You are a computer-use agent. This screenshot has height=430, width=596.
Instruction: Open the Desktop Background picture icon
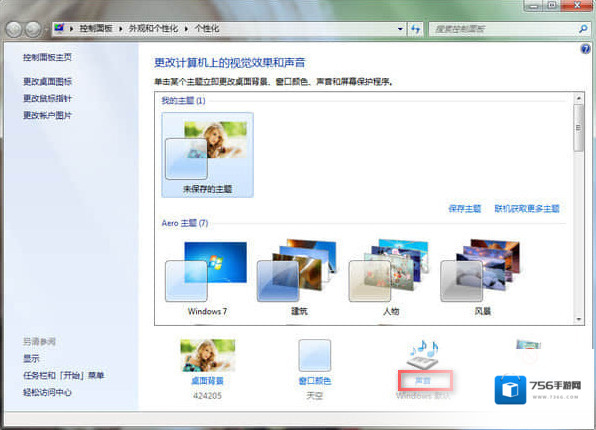click(x=208, y=355)
